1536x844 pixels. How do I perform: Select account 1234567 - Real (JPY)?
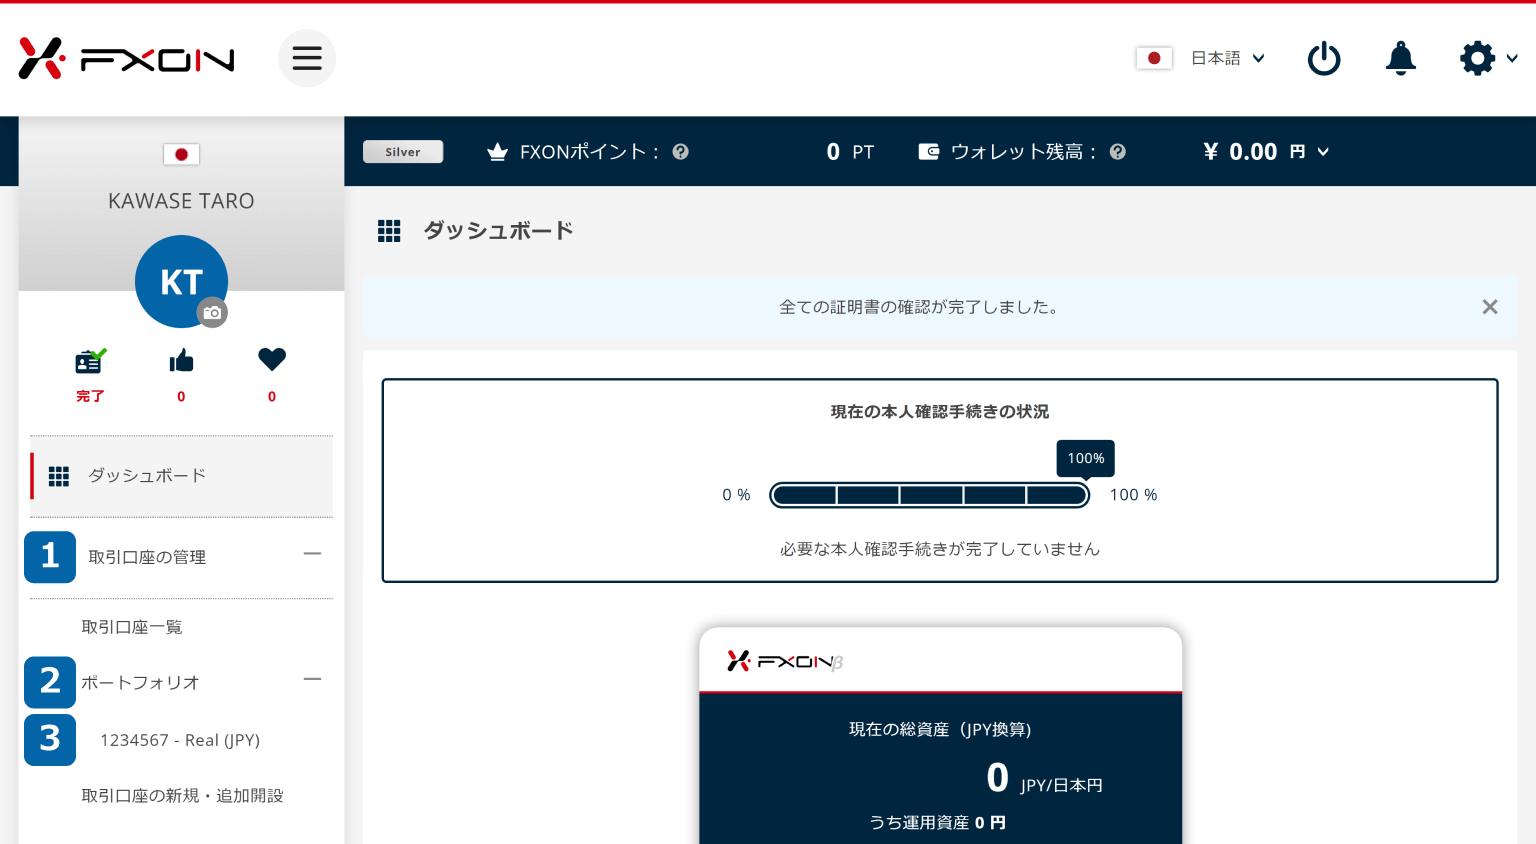180,740
